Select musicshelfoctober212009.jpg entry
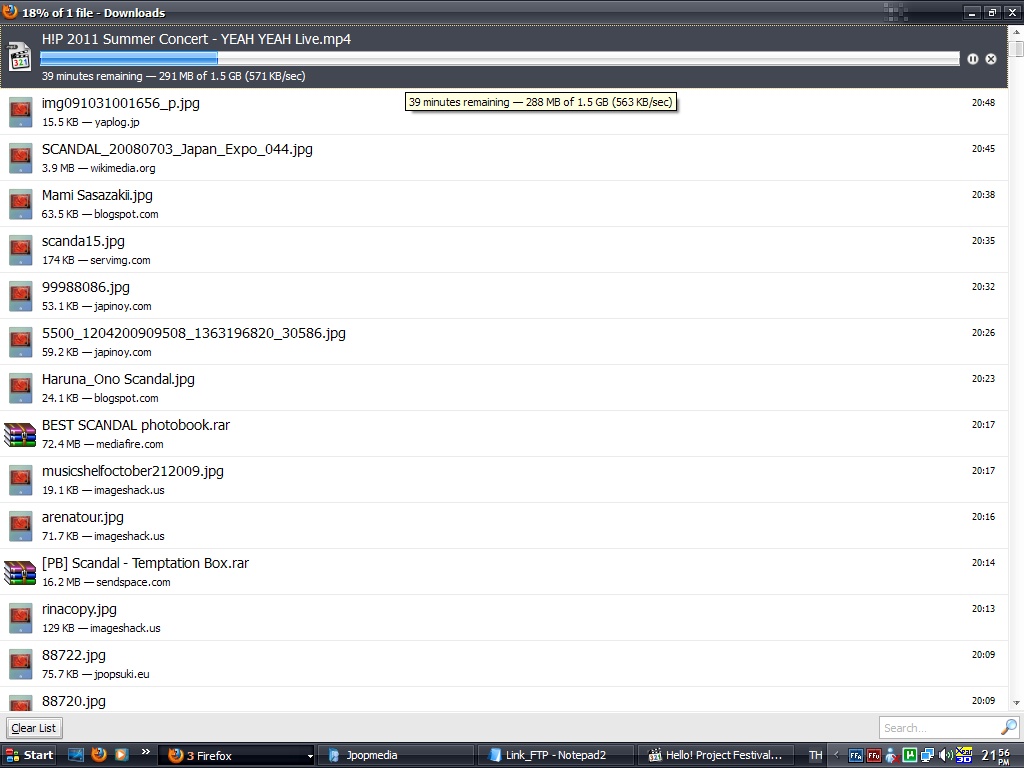 (x=504, y=480)
